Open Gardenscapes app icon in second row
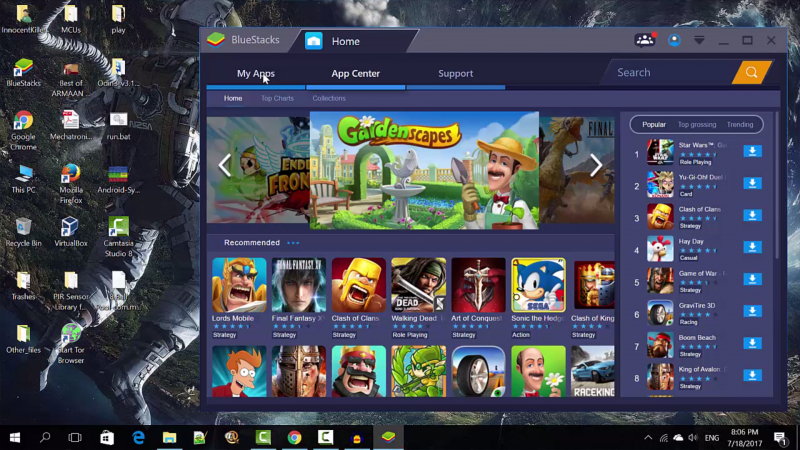Screen dimensions: 800x450 (x=538, y=371)
